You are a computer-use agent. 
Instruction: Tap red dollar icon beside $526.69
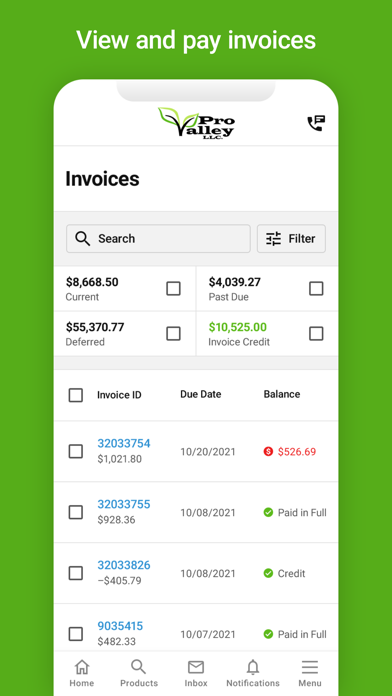[x=268, y=451]
